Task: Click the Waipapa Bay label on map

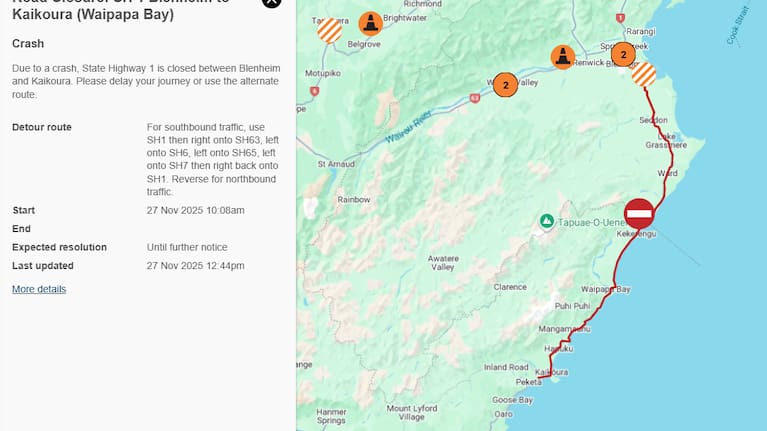Action: click(608, 290)
